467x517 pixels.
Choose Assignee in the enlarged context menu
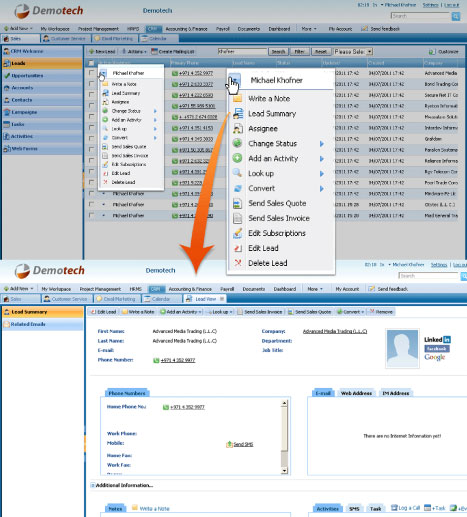[x=263, y=129]
